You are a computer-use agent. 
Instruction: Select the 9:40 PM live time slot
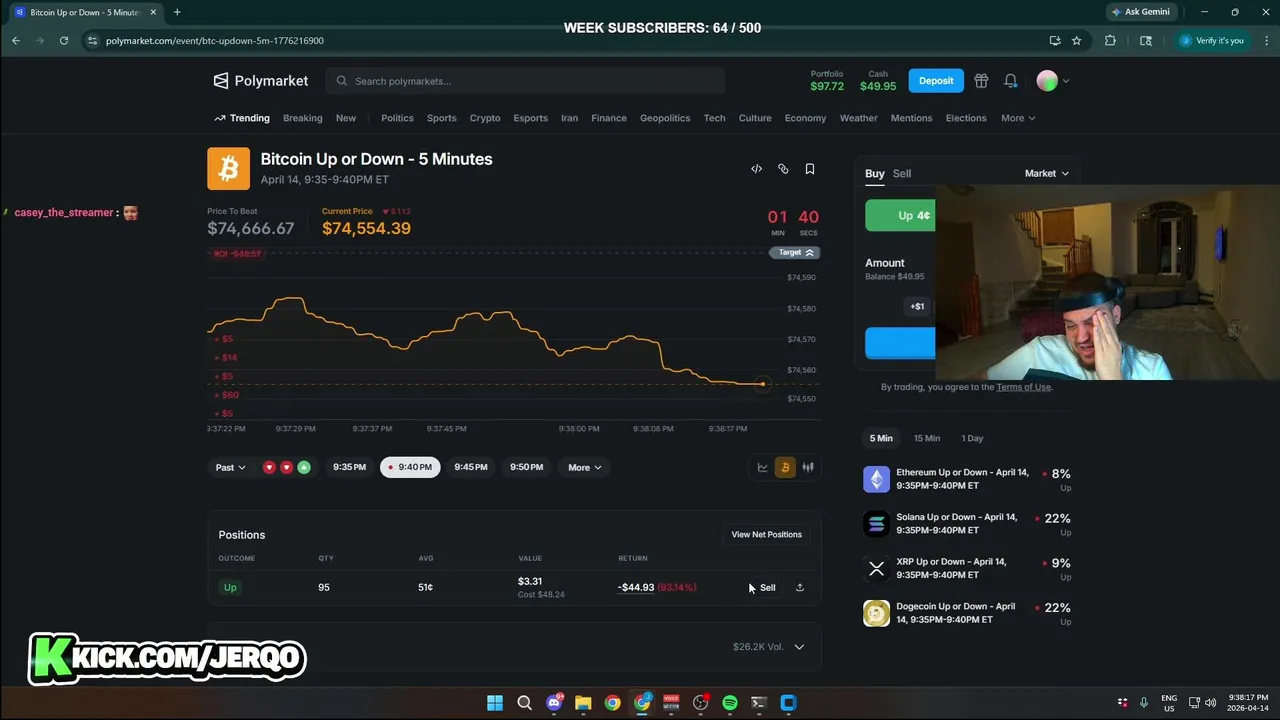410,467
